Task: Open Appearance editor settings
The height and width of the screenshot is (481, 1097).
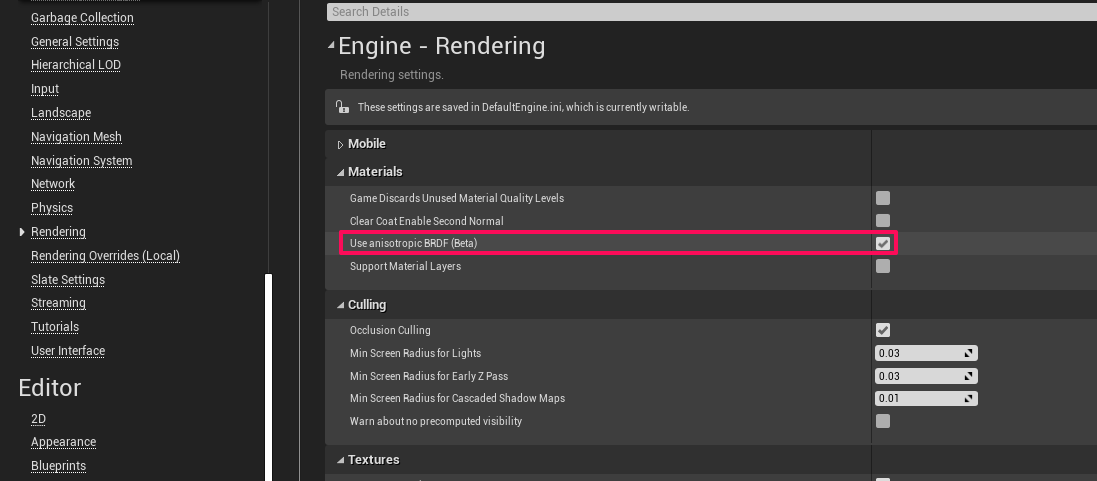Action: coord(64,442)
